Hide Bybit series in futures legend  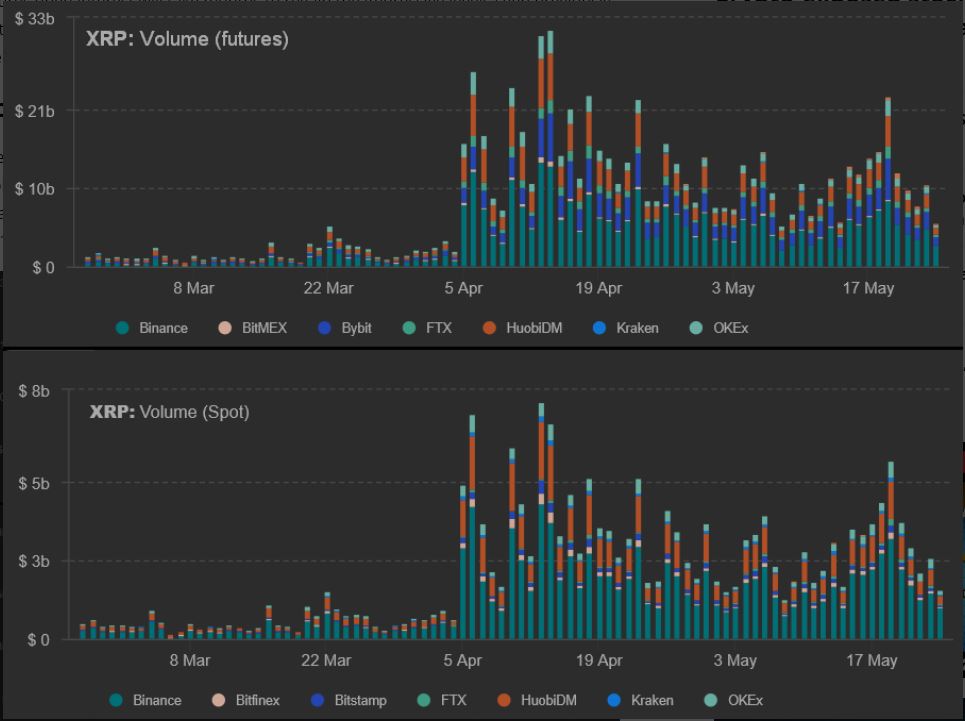click(x=346, y=328)
